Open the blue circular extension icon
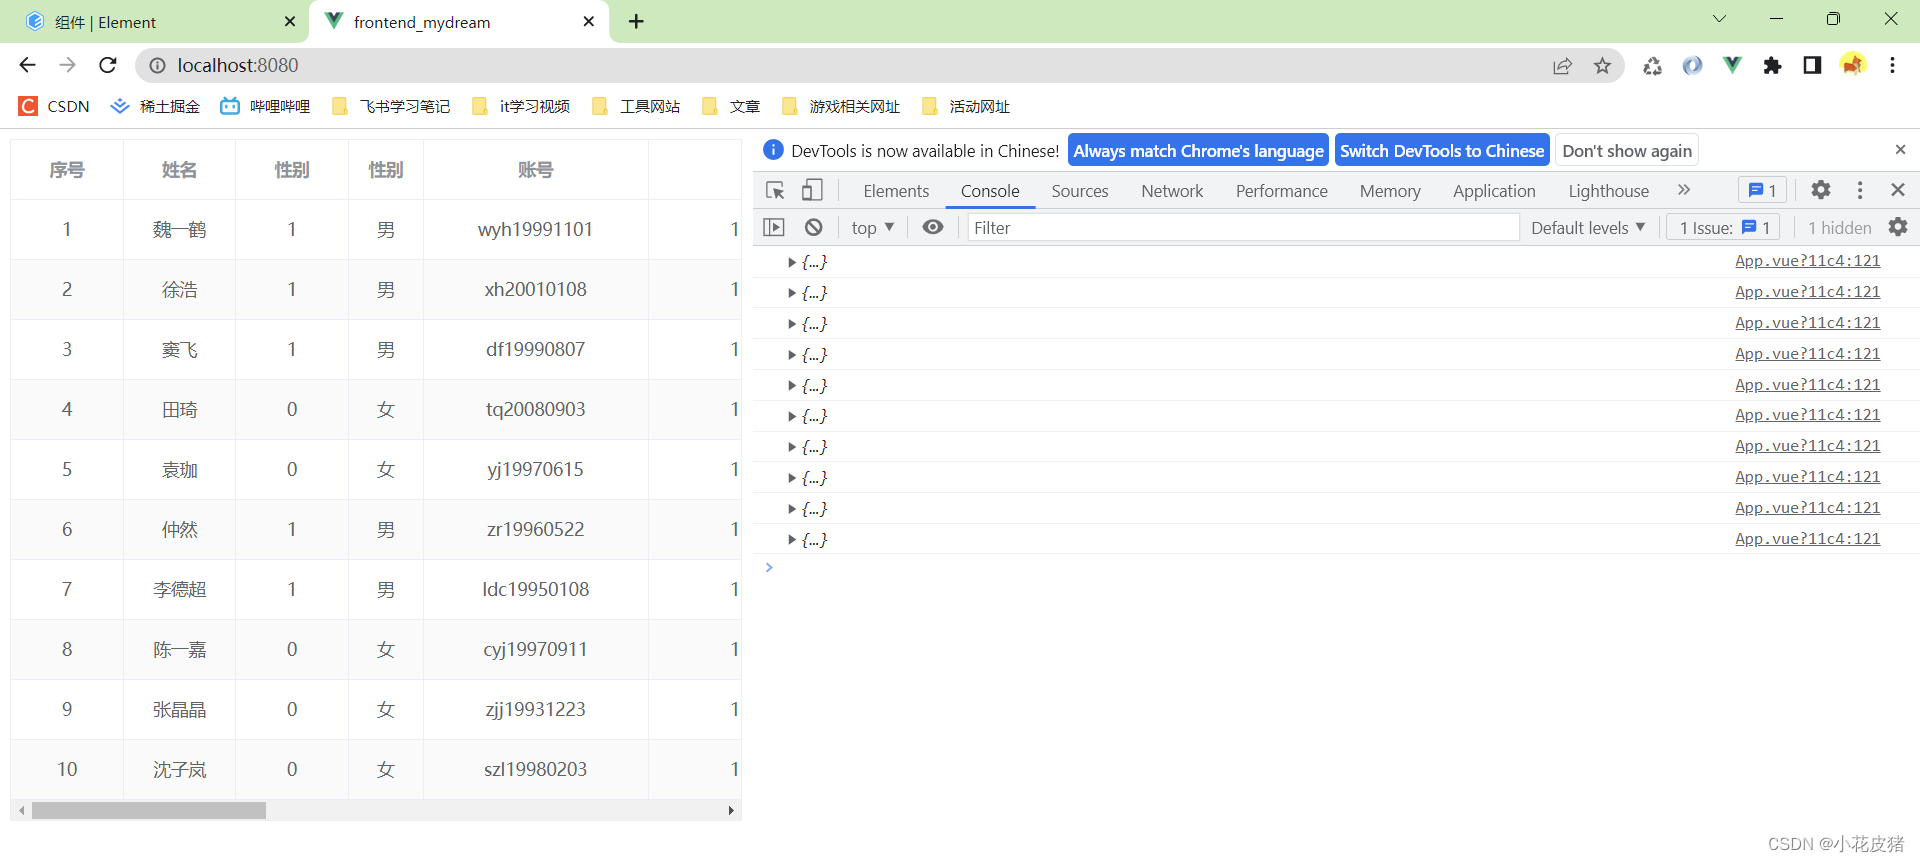Viewport: 1920px width, 862px height. [1692, 66]
